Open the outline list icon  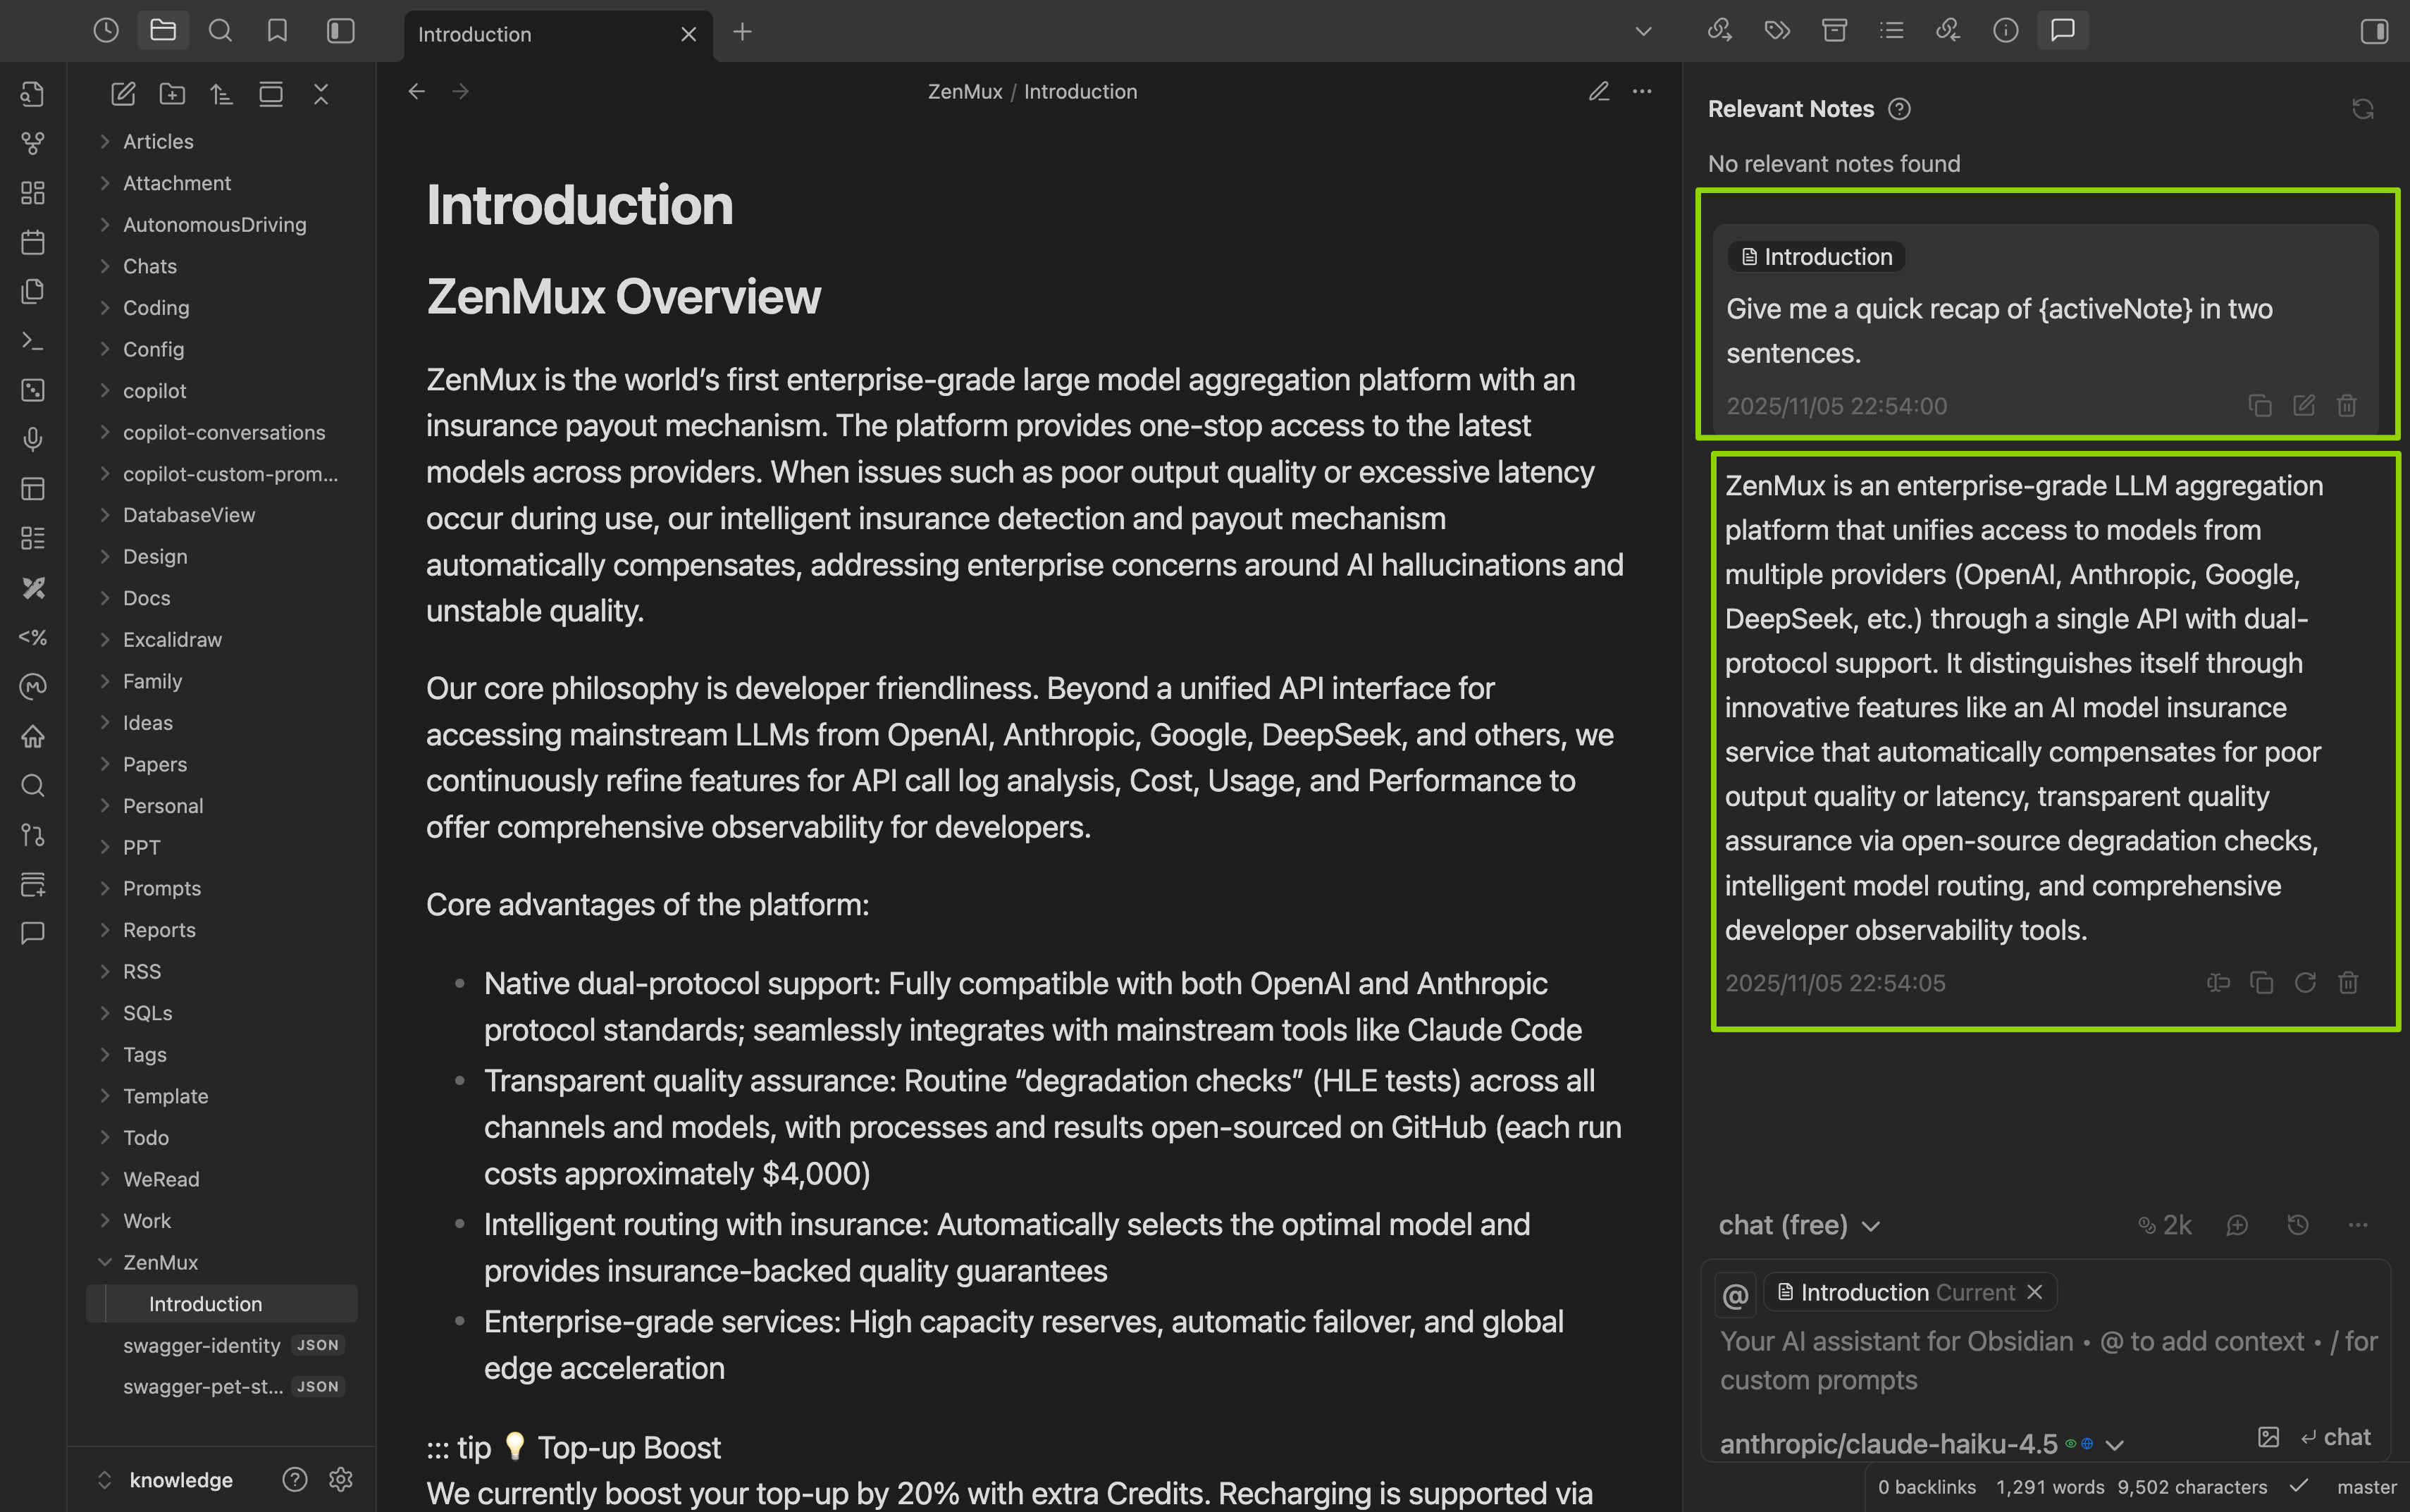pos(1891,31)
